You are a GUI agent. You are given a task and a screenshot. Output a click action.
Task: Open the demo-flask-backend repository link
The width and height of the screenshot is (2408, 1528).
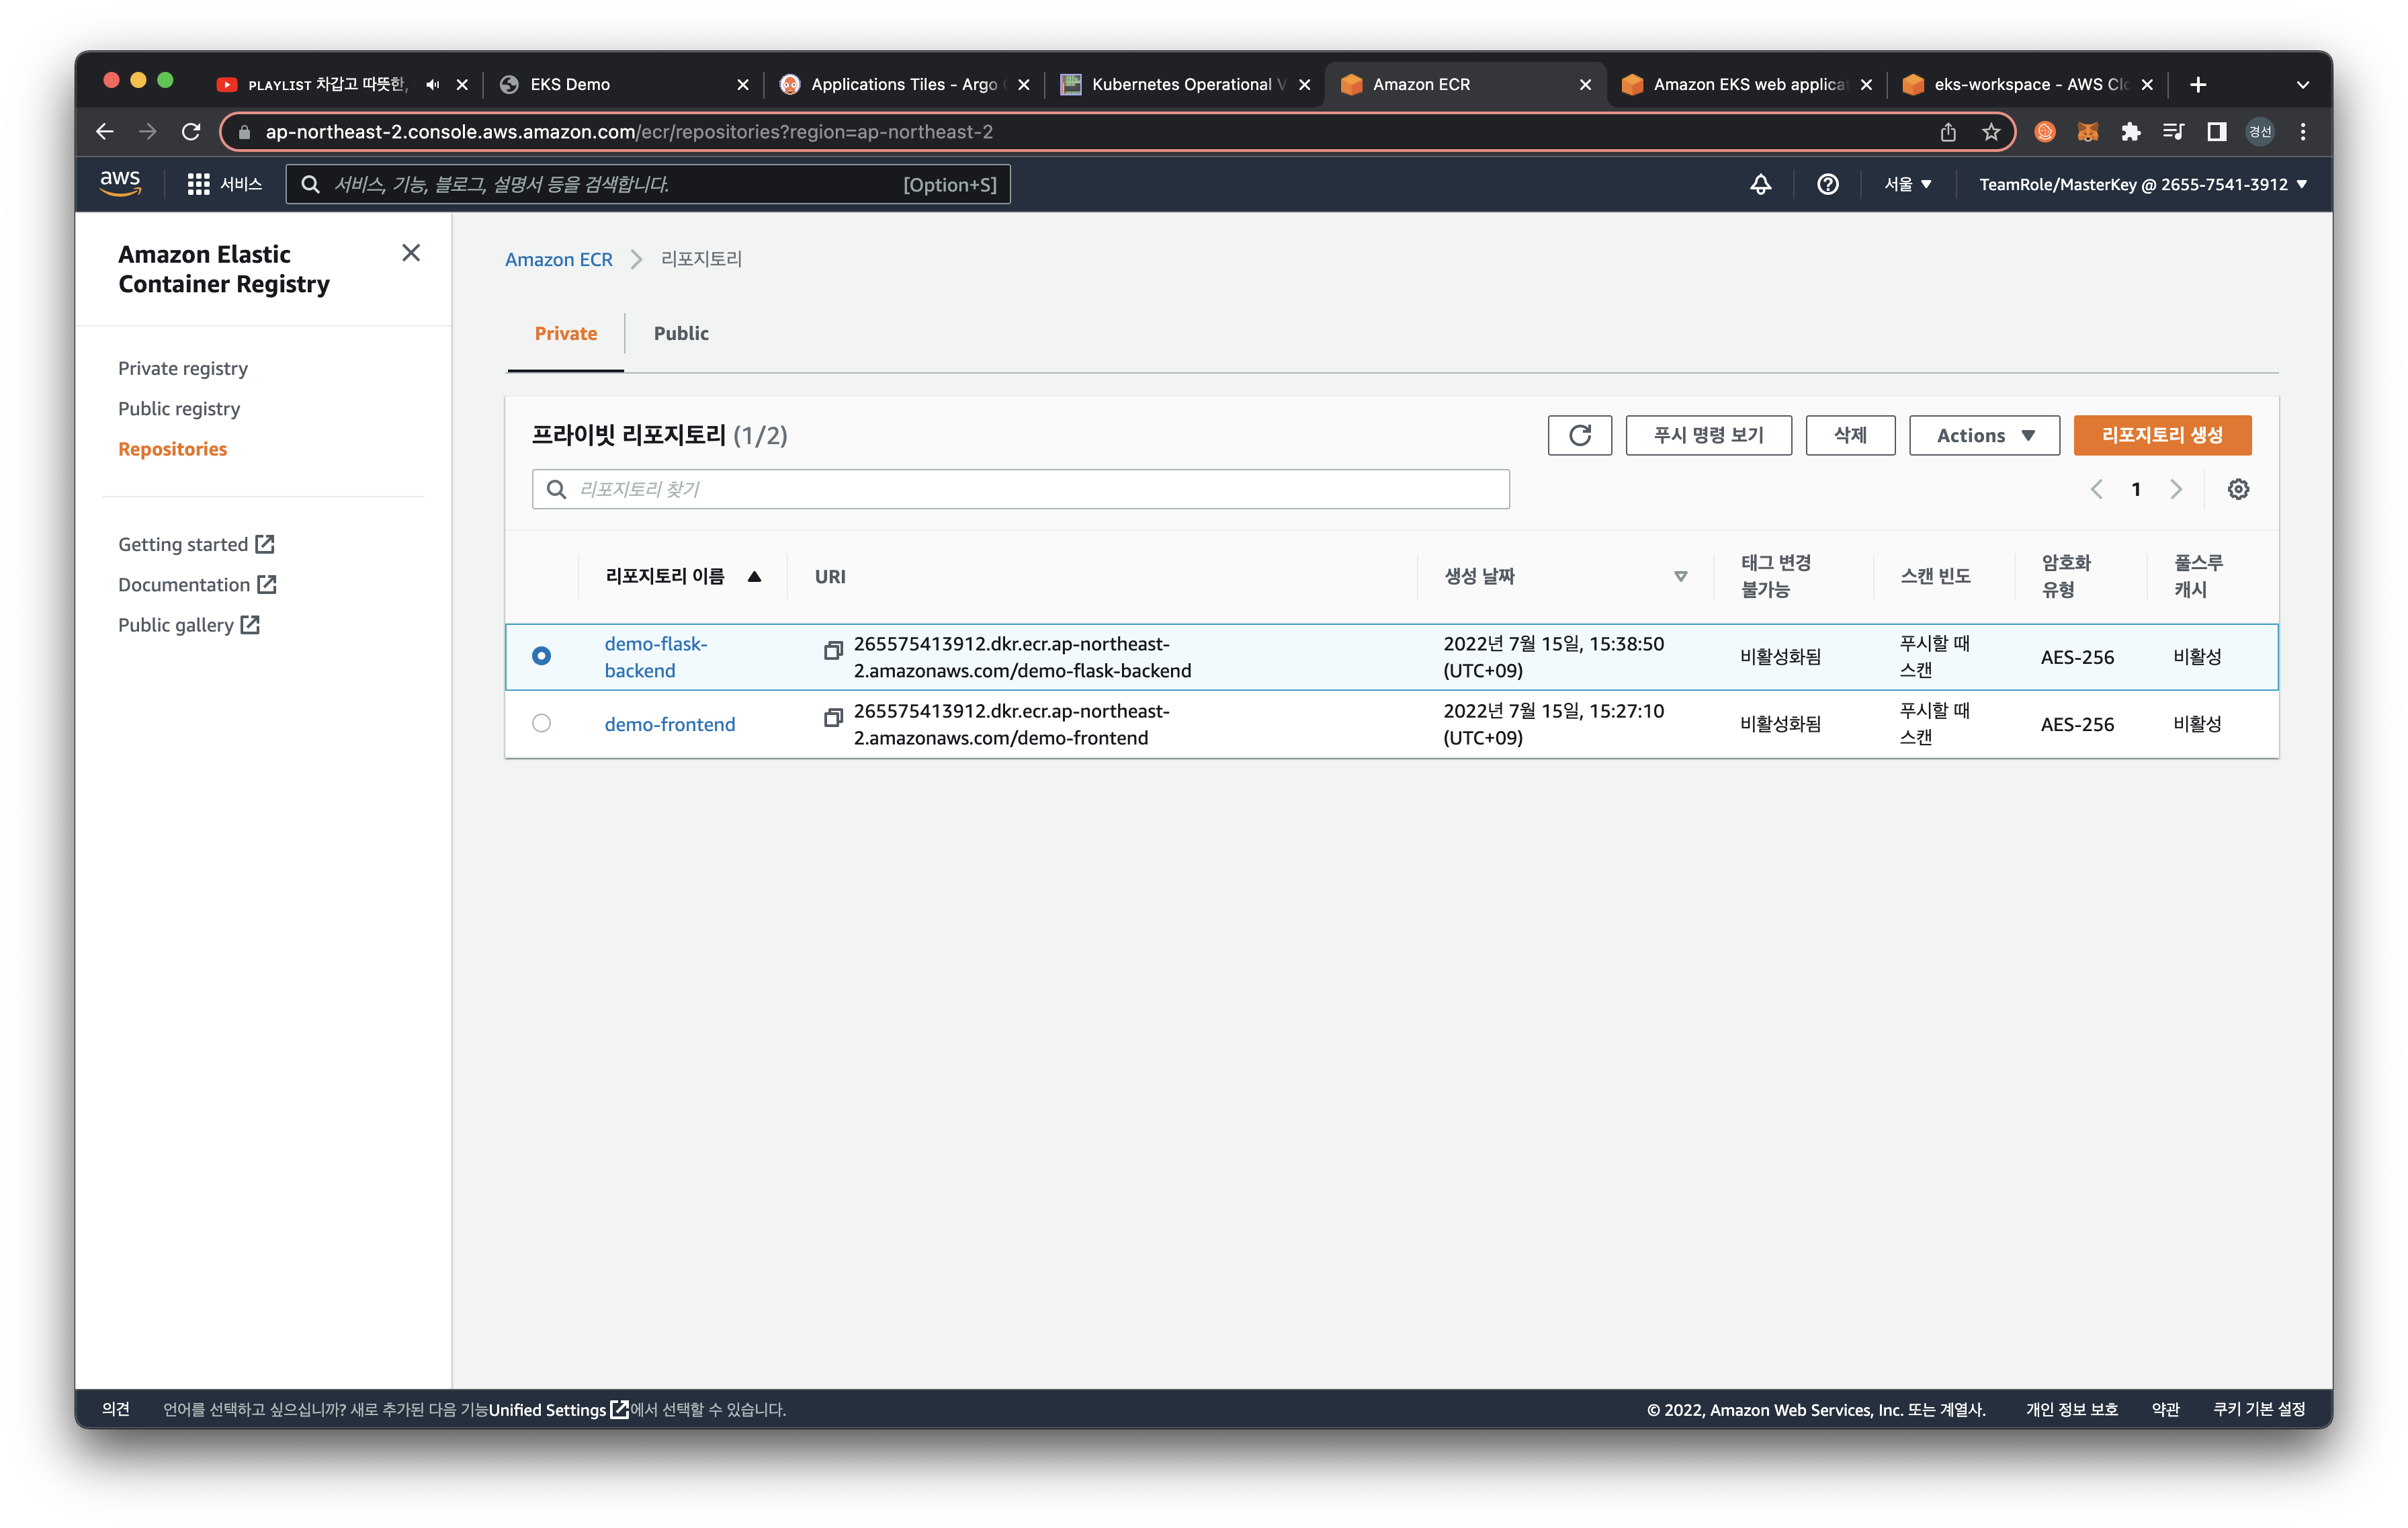[655, 657]
